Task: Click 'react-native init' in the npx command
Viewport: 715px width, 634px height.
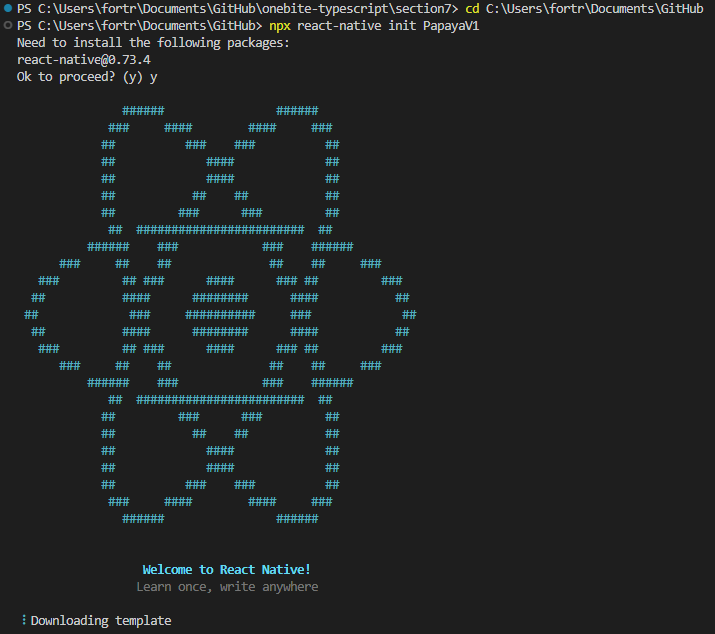Action: [357, 26]
